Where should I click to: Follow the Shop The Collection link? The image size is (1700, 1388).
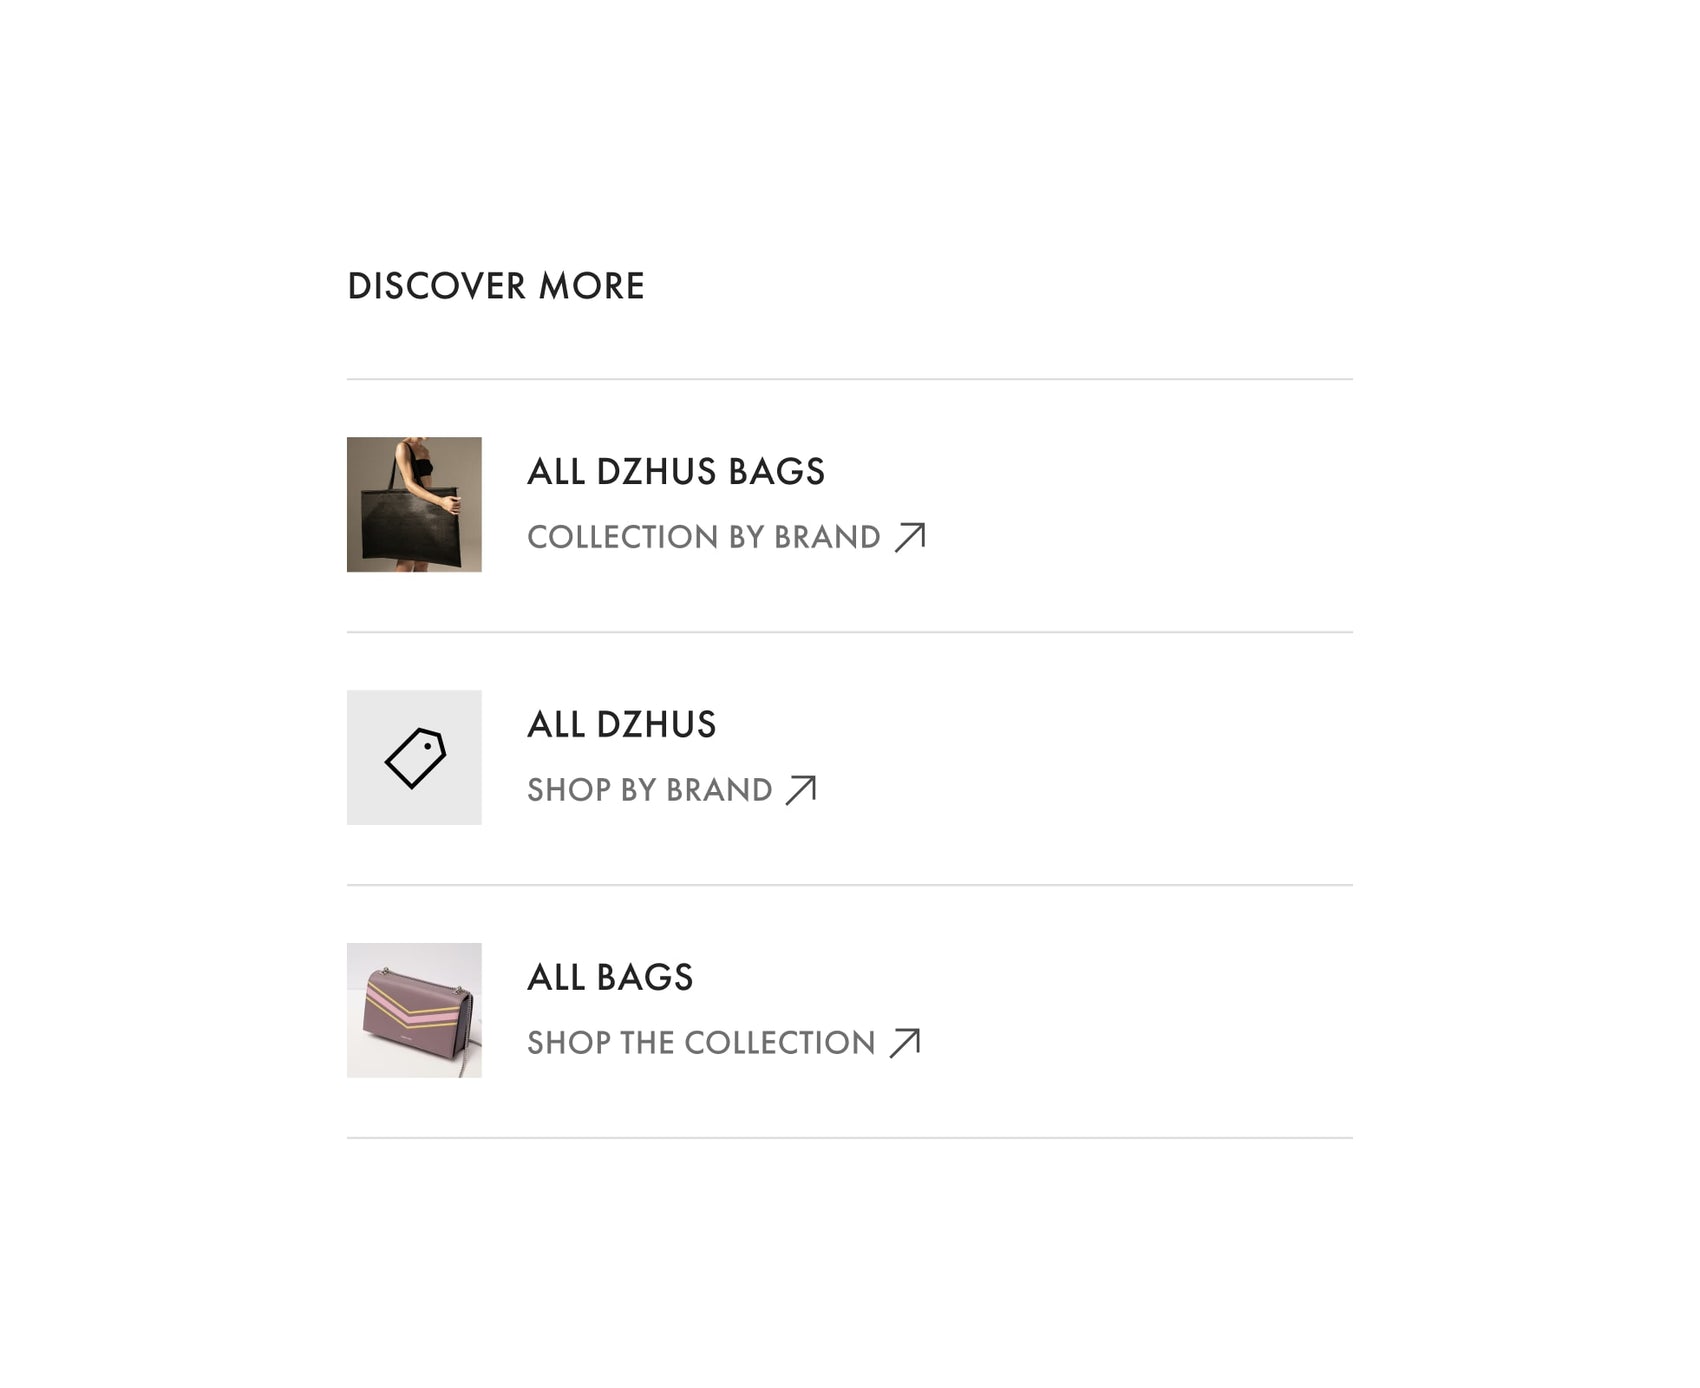pos(724,1043)
